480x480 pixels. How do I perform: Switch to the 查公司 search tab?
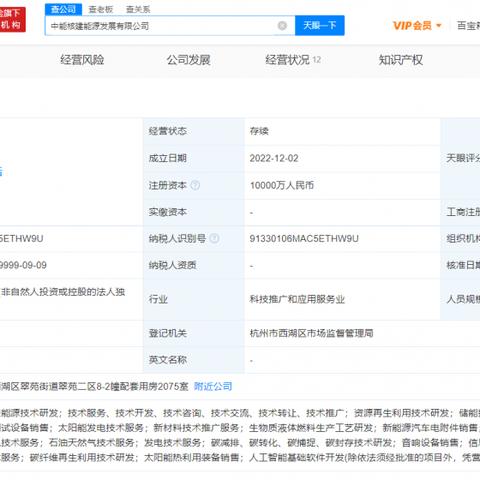[x=63, y=9]
